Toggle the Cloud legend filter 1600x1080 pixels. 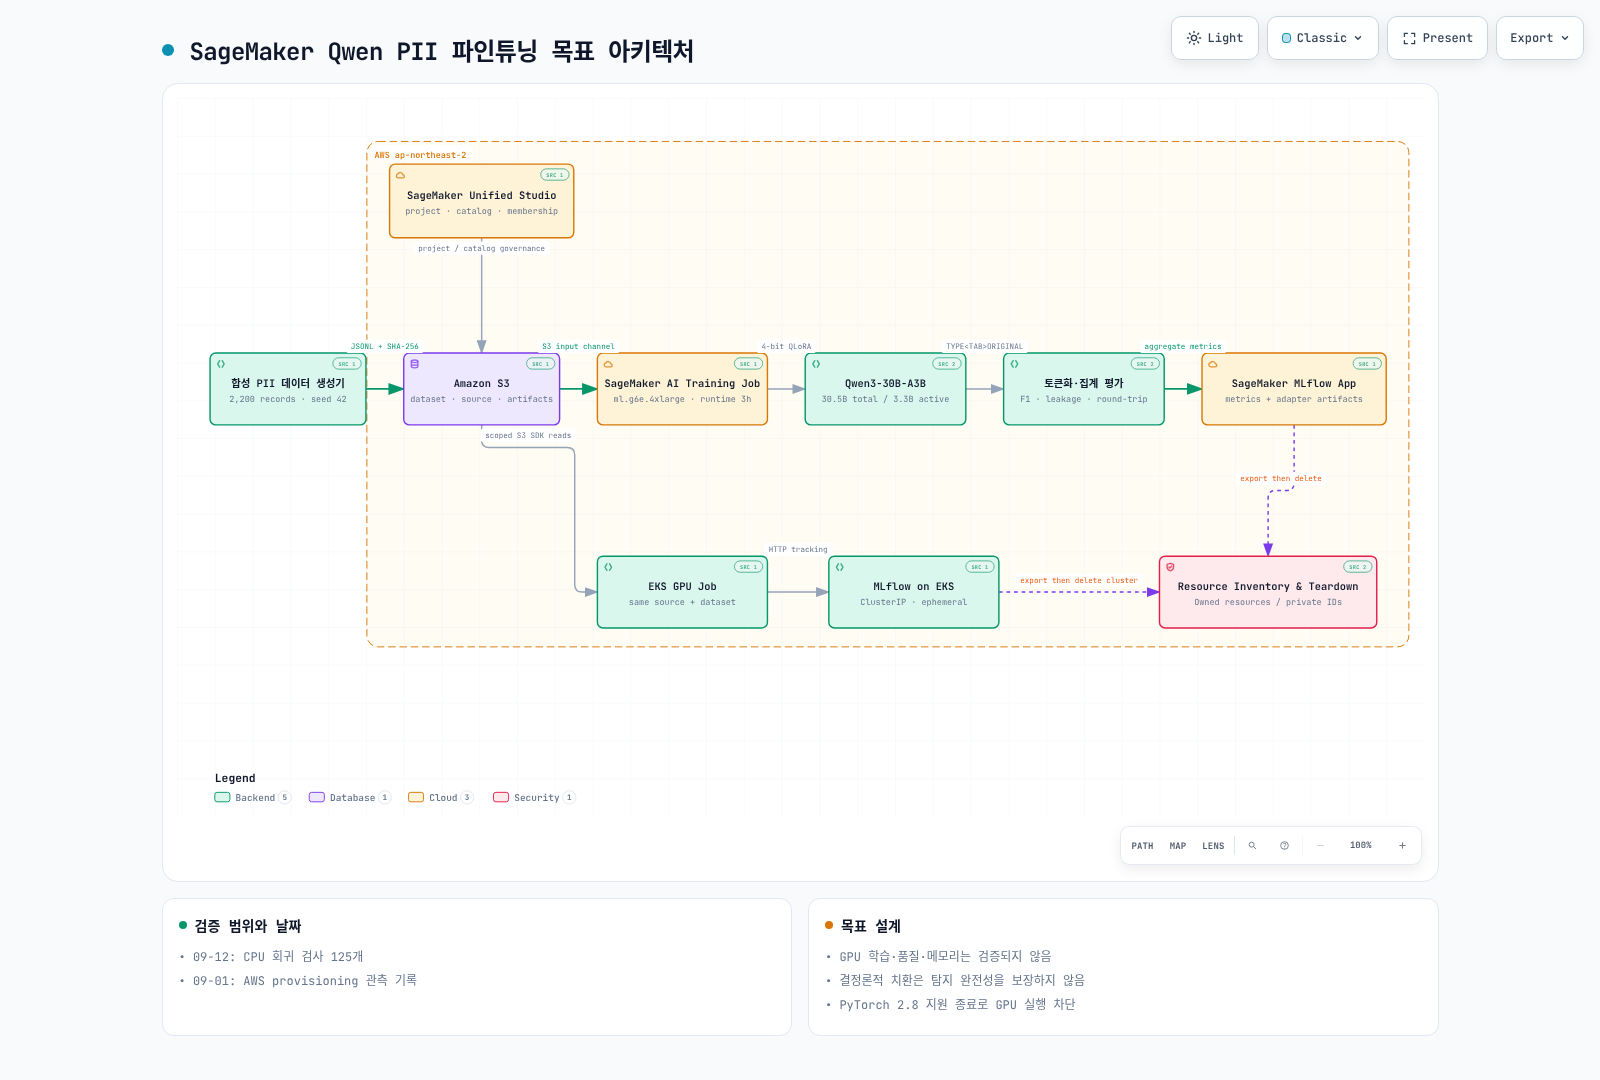tap(440, 798)
